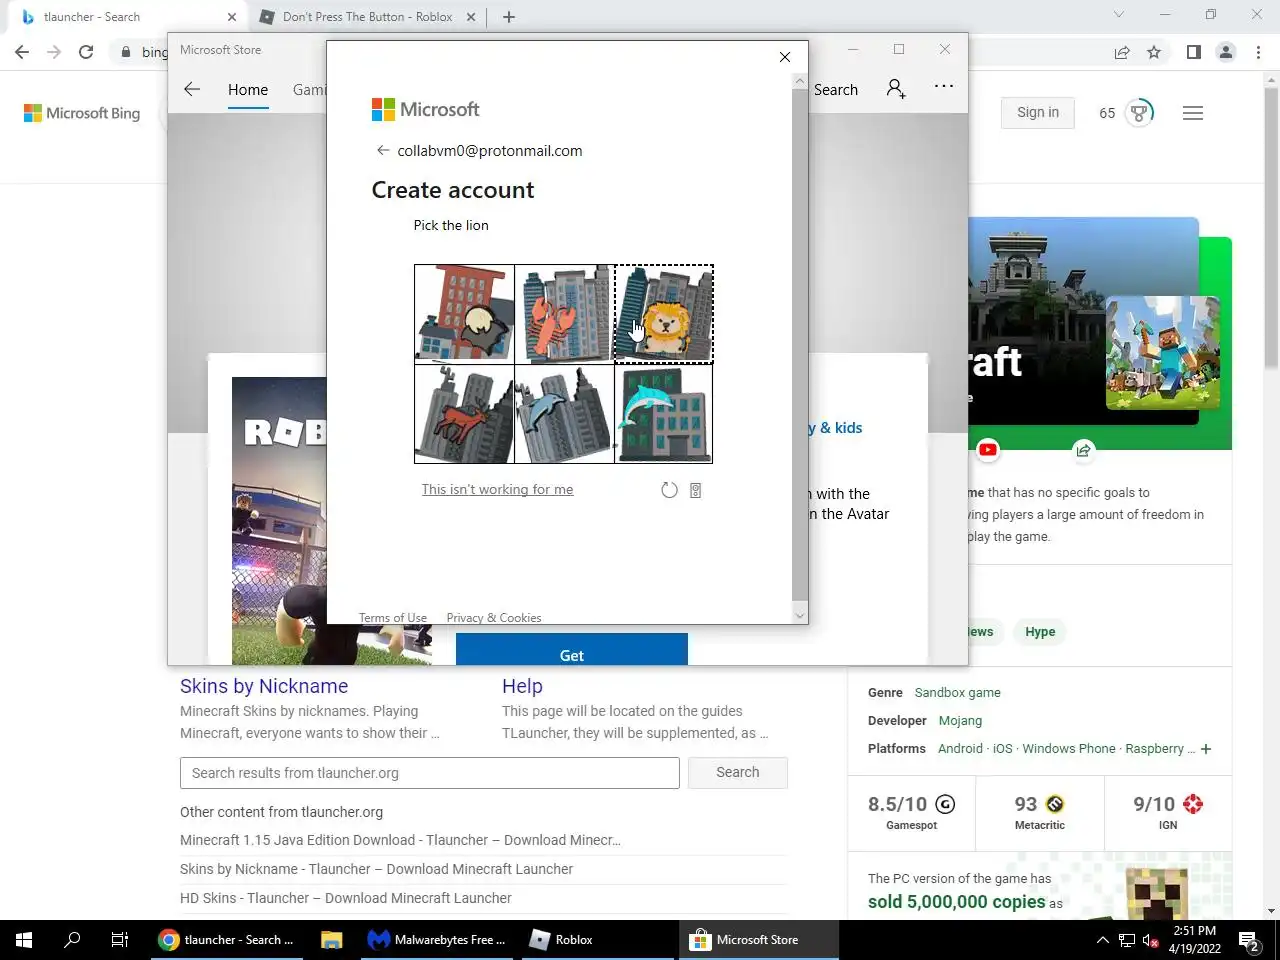Image resolution: width=1280 pixels, height=960 pixels.
Task: Open 'Minecraft 1.15 Java Edition Download' link
Action: point(400,840)
